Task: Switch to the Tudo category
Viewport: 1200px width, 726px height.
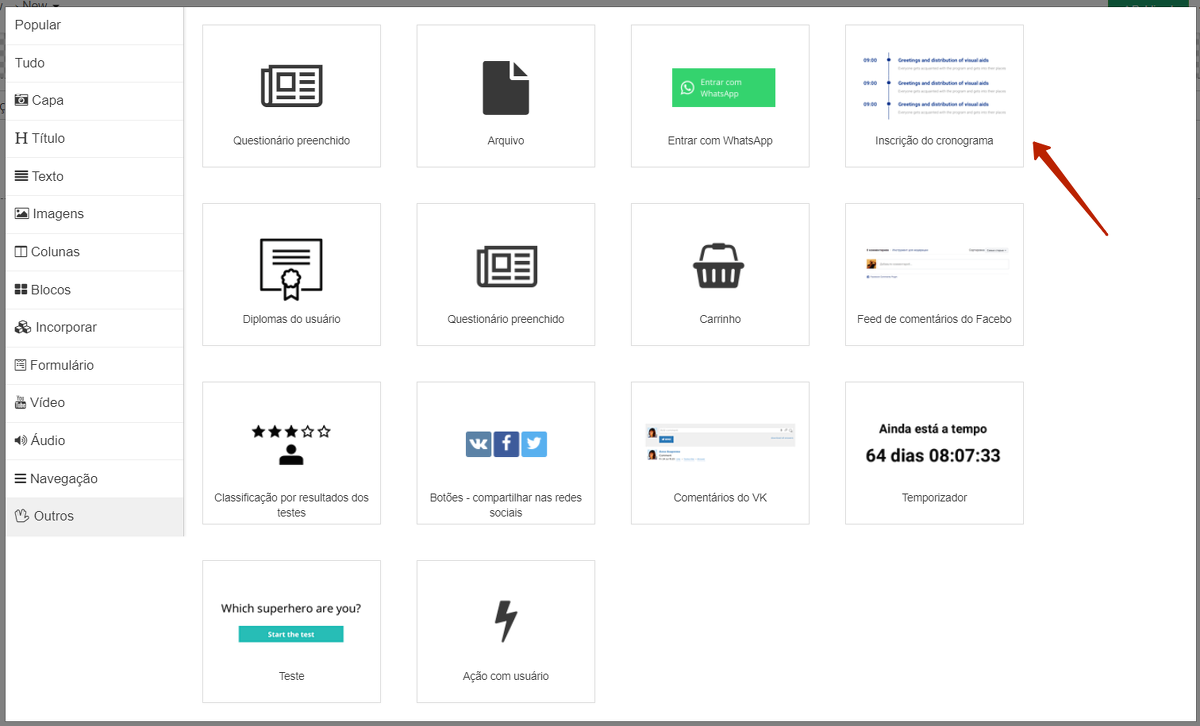Action: (x=30, y=63)
